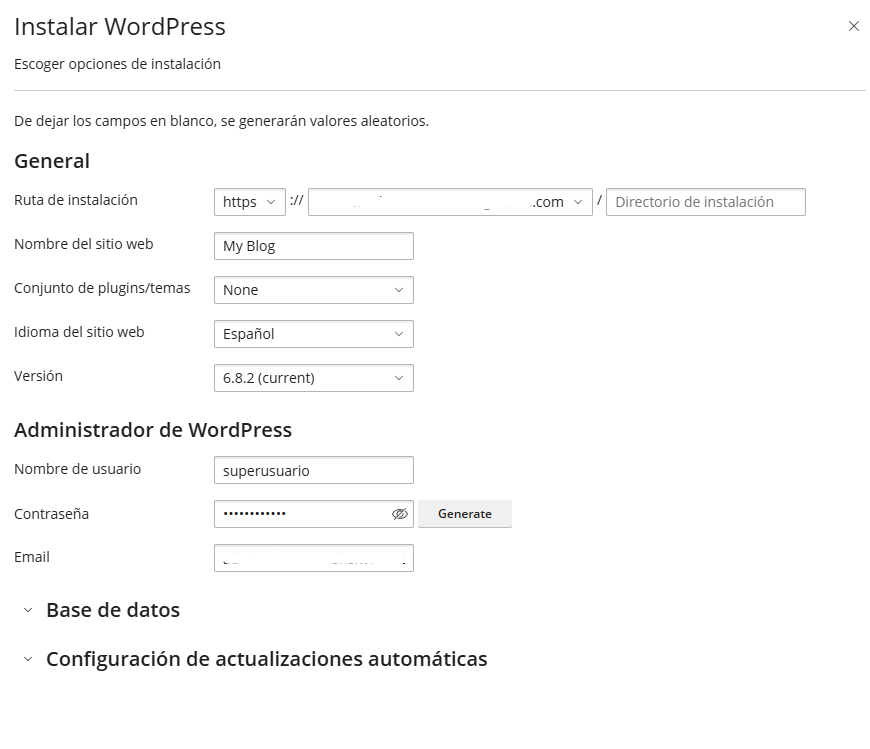This screenshot has width=870, height=749.
Task: Change the Español site language dropdown
Action: click(313, 334)
